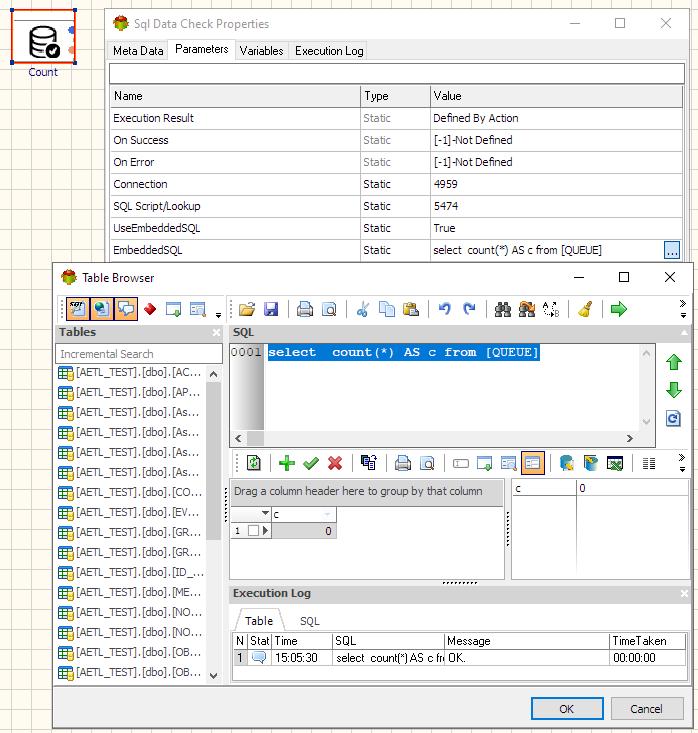
Task: Expand the grid toolbar overflow chevron
Action: [682, 457]
